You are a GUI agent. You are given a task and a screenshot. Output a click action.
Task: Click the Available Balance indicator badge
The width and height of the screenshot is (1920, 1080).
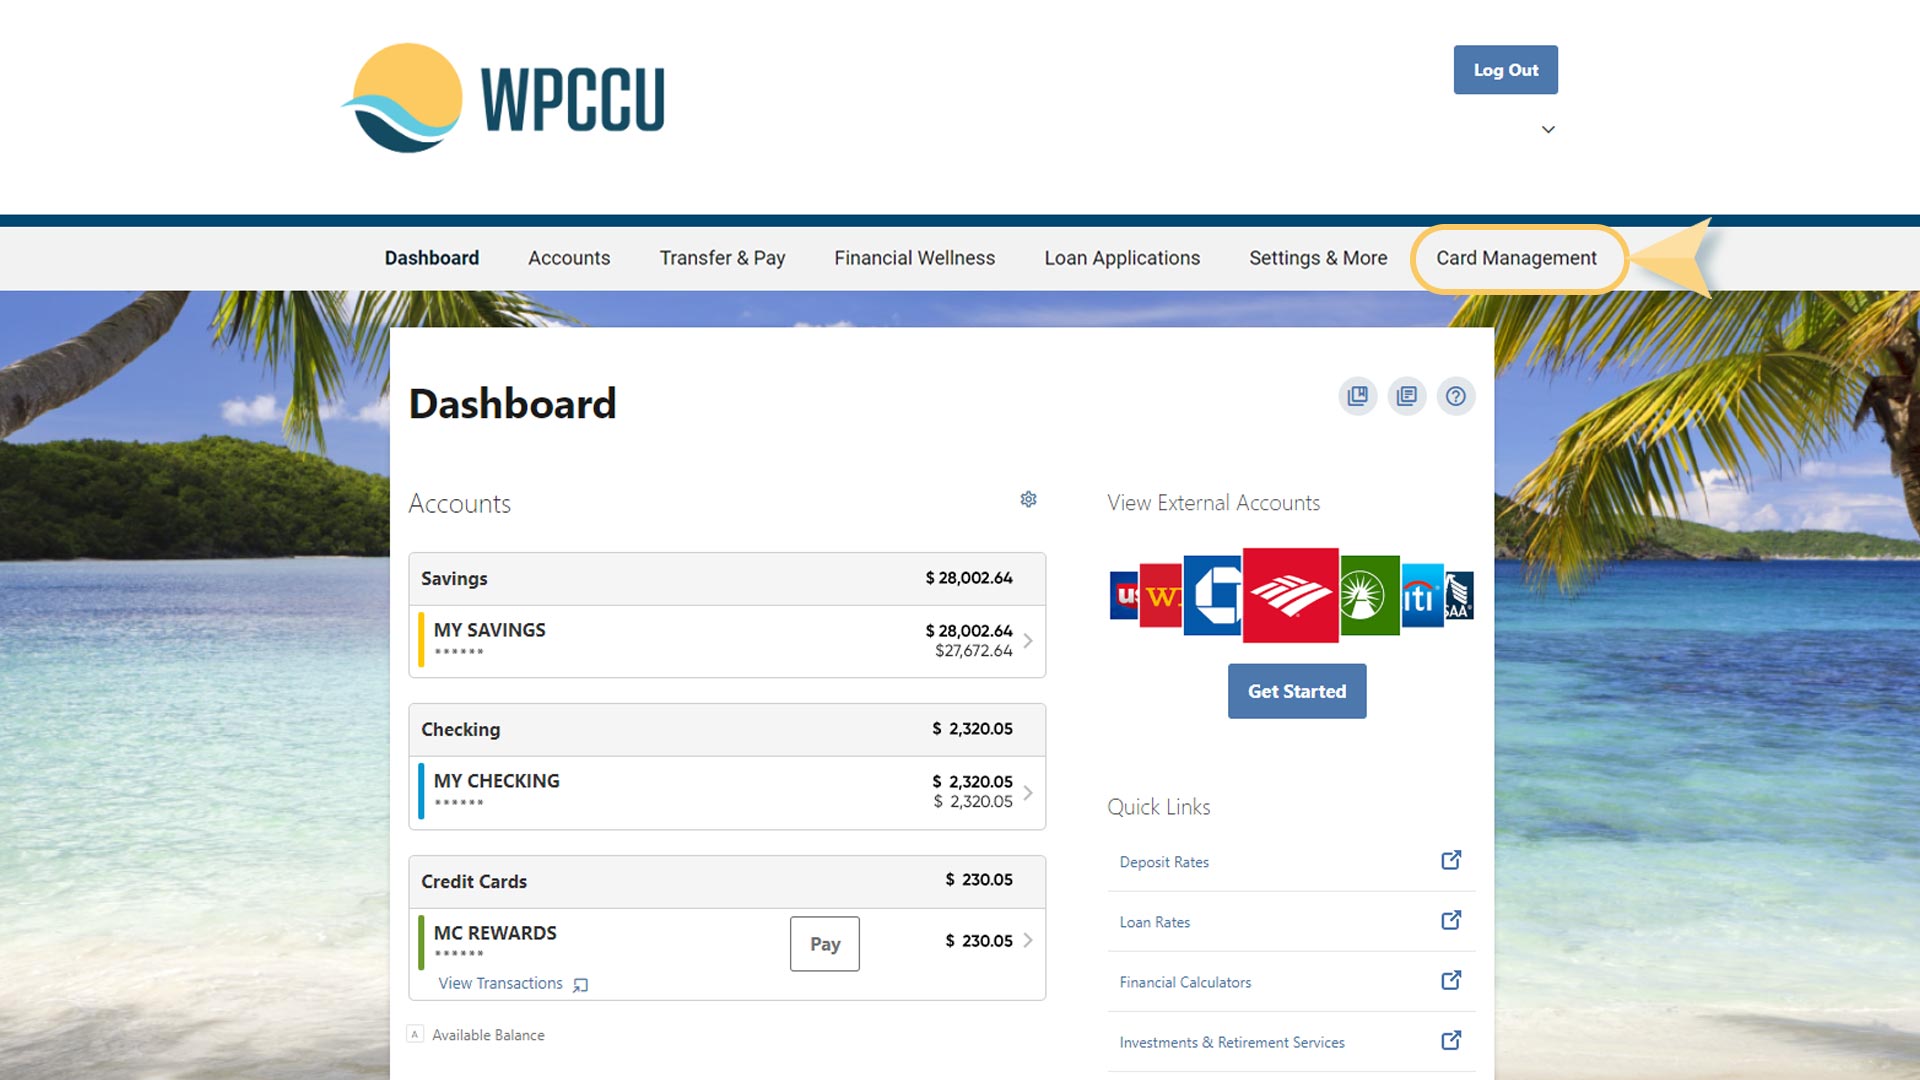(x=415, y=1034)
